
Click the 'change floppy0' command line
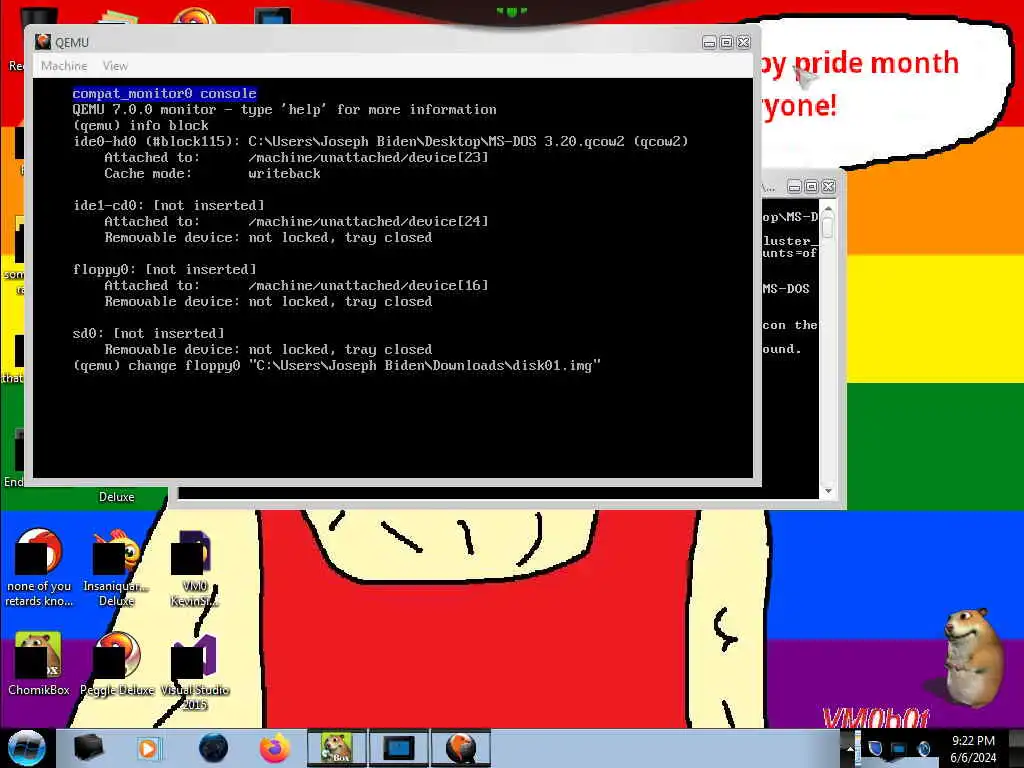pyautogui.click(x=336, y=365)
